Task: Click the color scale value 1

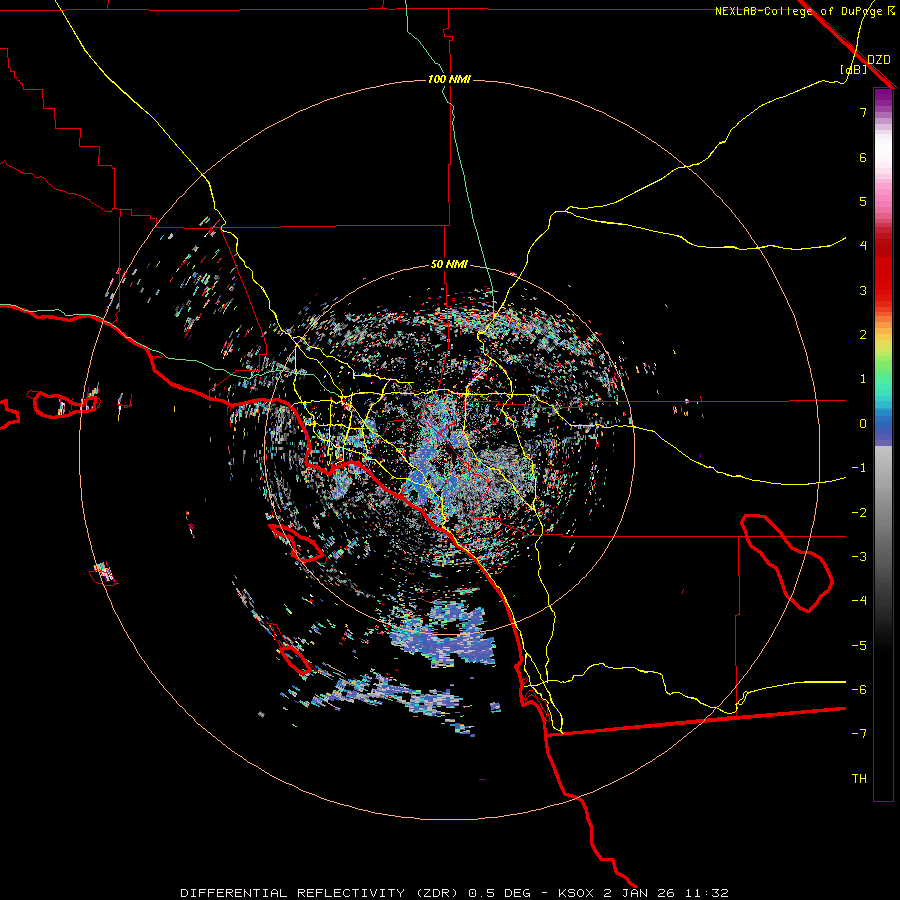Action: tap(863, 379)
